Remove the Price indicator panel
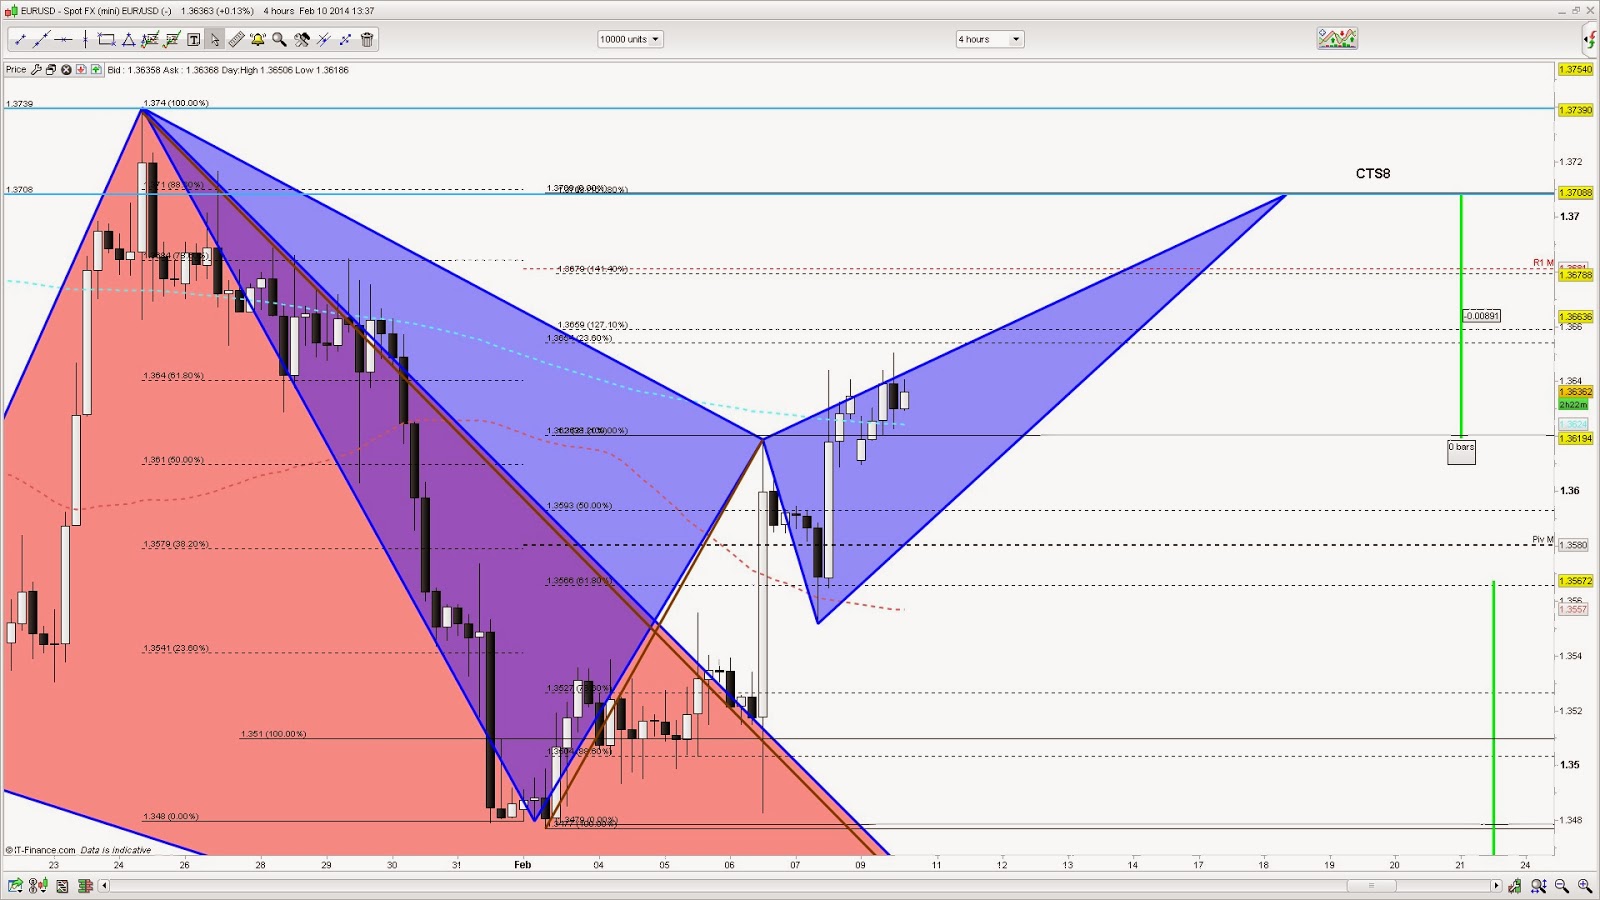Viewport: 1600px width, 900px height. 66,70
